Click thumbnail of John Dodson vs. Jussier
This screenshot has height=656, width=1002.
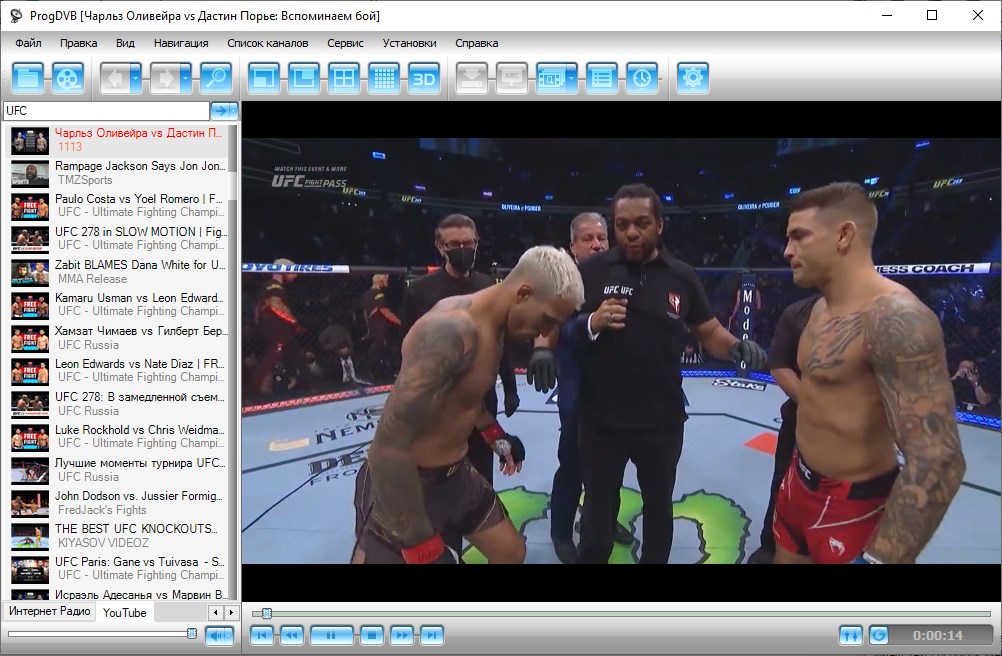click(x=30, y=503)
